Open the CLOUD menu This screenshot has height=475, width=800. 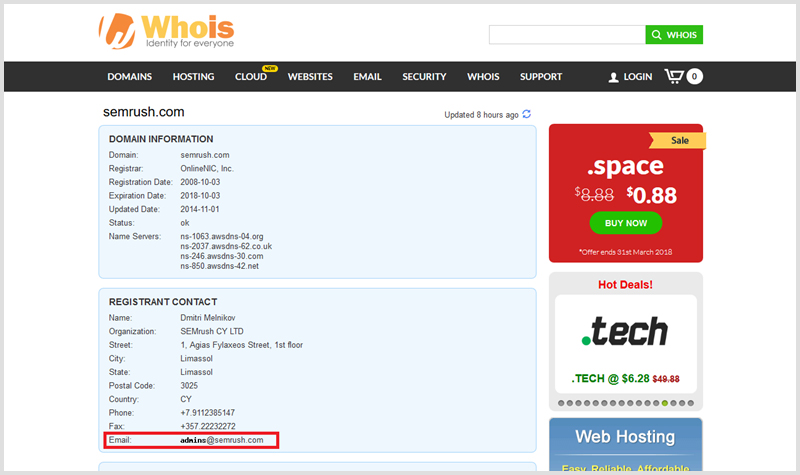(x=251, y=77)
